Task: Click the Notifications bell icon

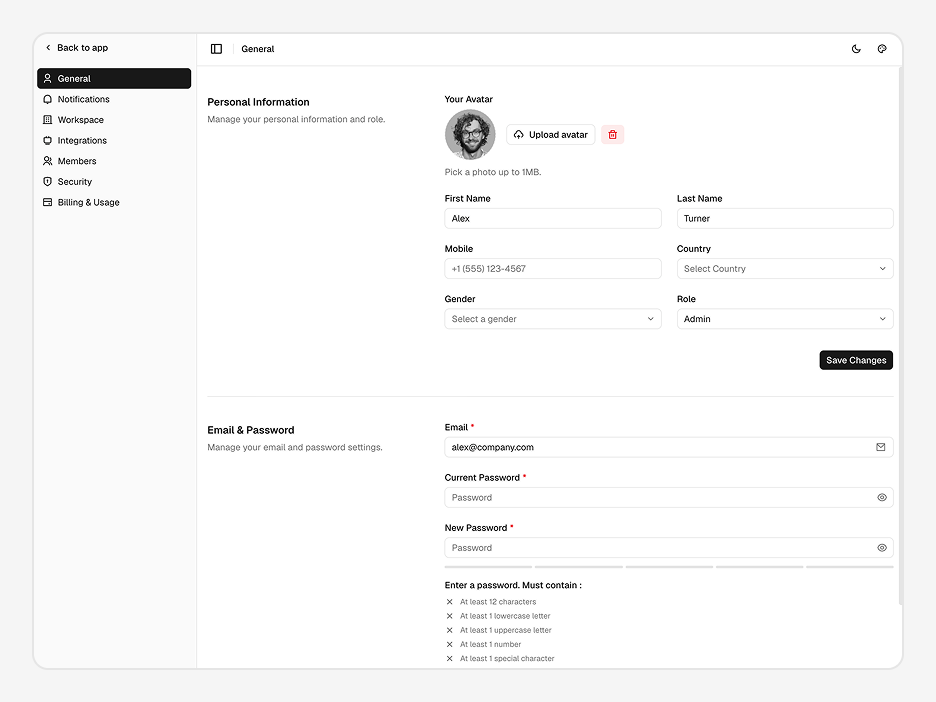Action: pos(48,99)
